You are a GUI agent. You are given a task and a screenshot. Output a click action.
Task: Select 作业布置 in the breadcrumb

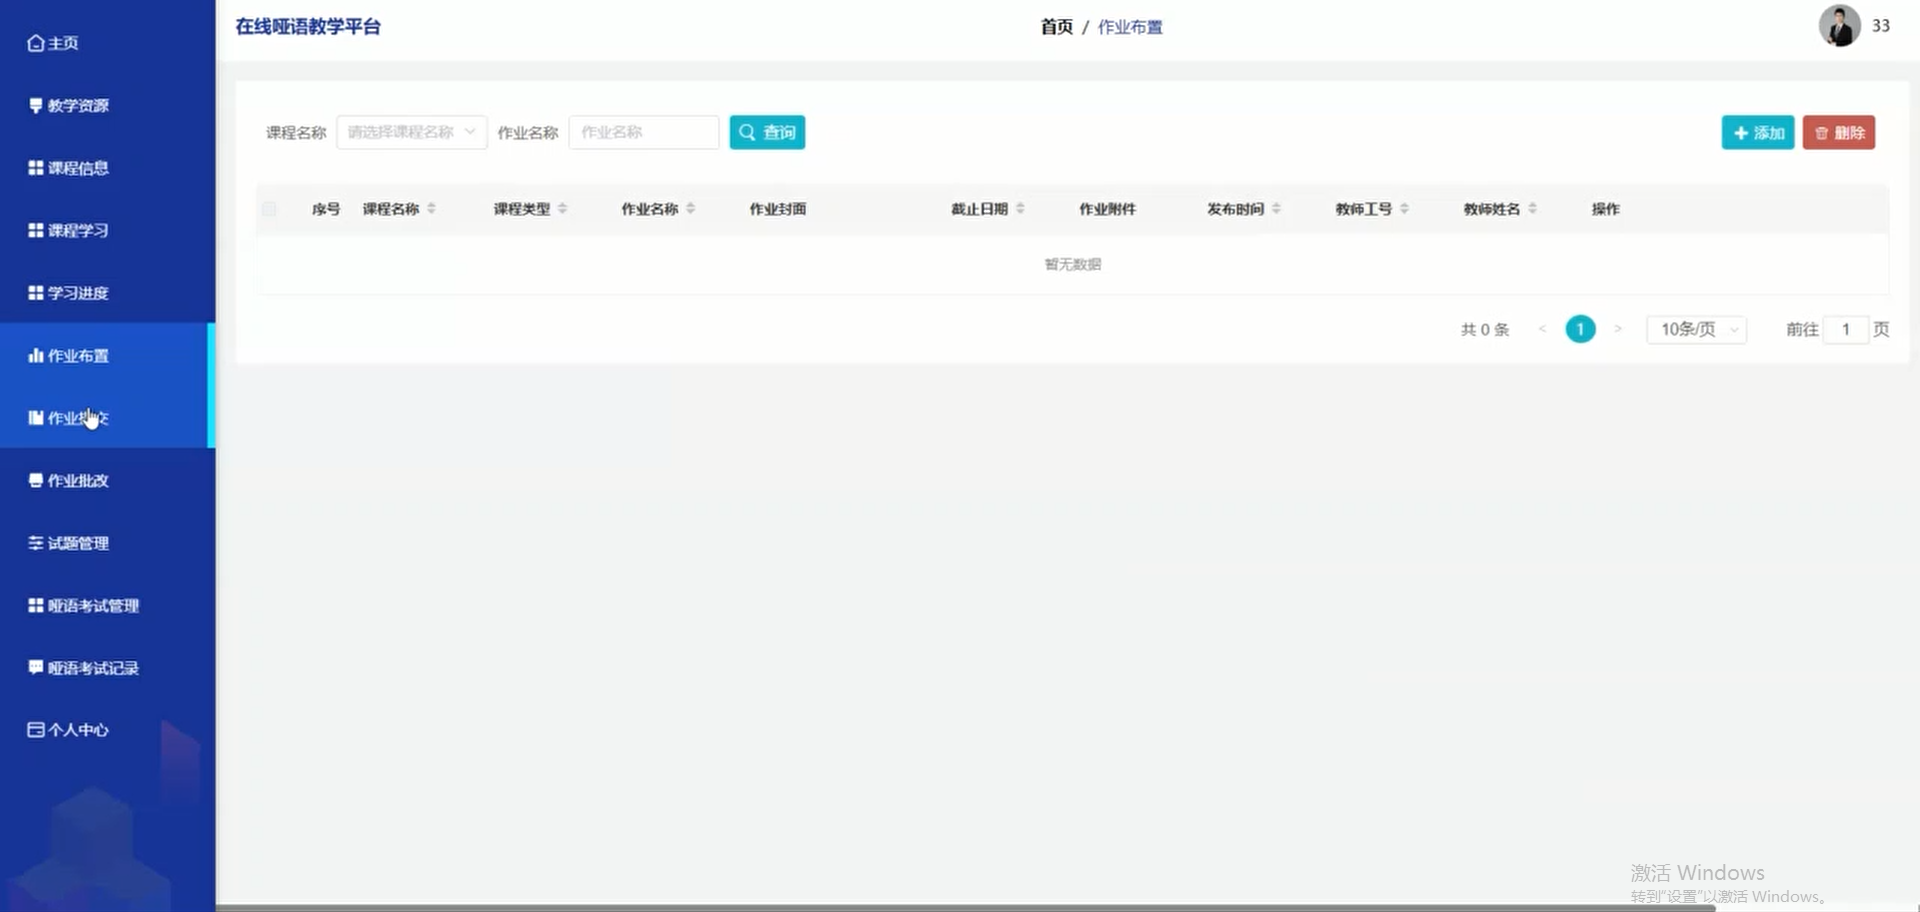click(1131, 27)
